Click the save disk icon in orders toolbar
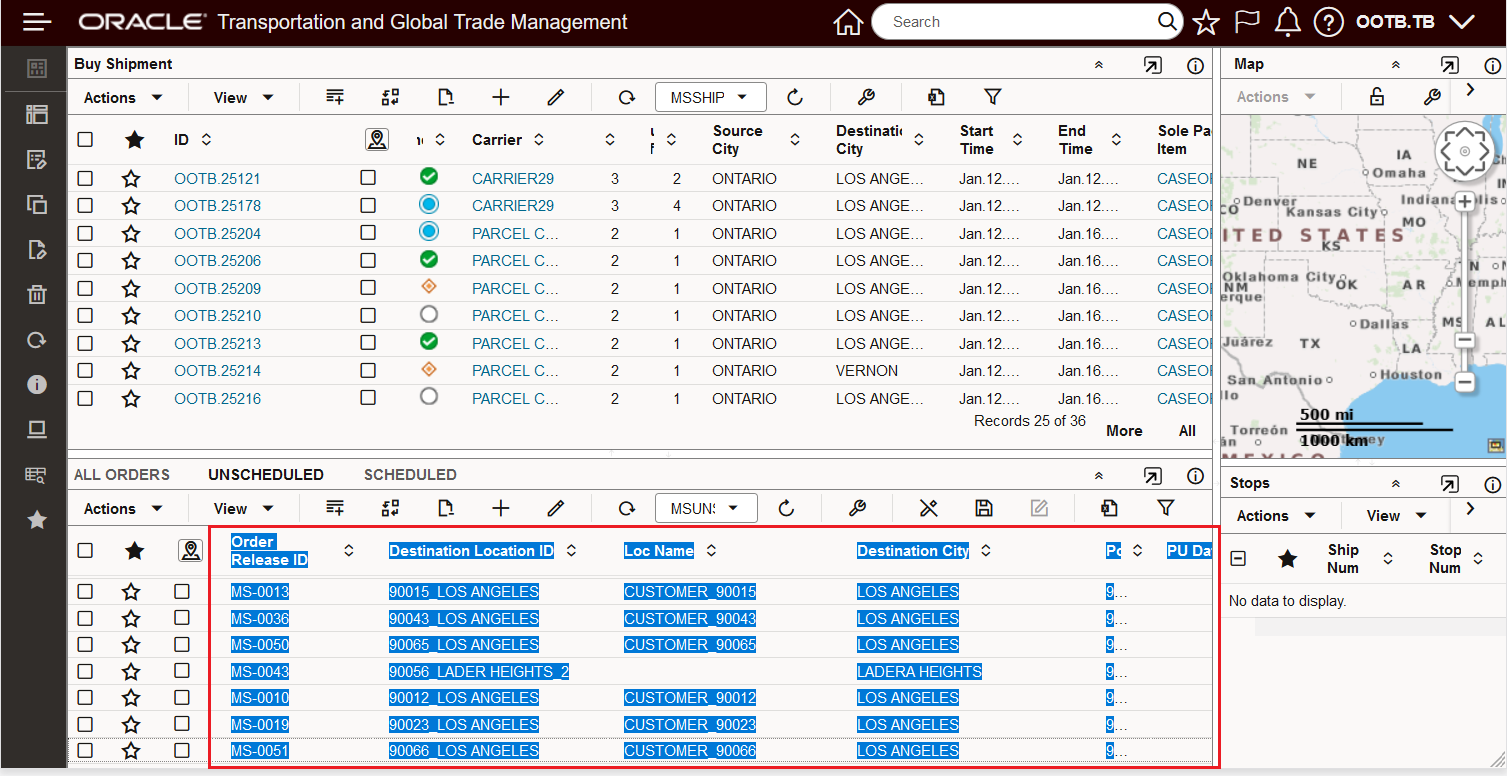This screenshot has width=1507, height=776. [984, 508]
